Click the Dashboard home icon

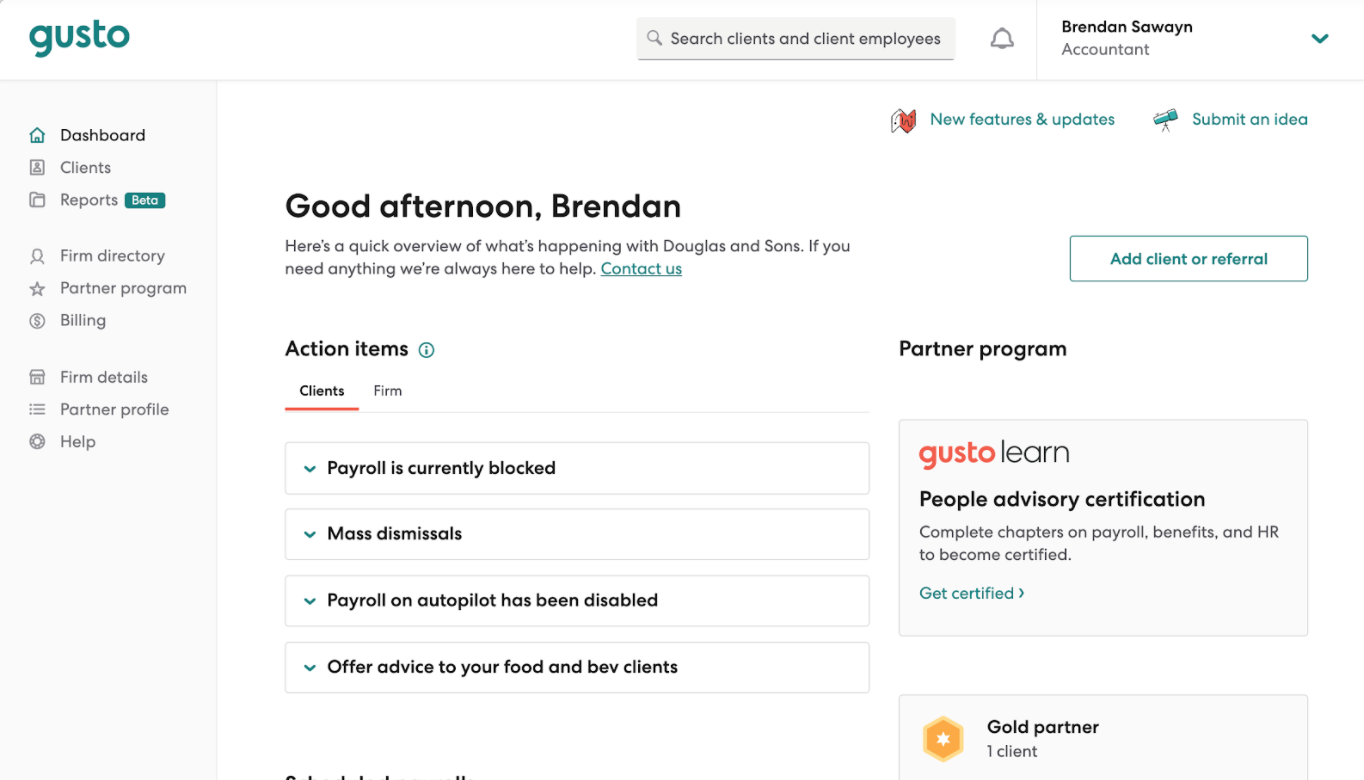[37, 135]
